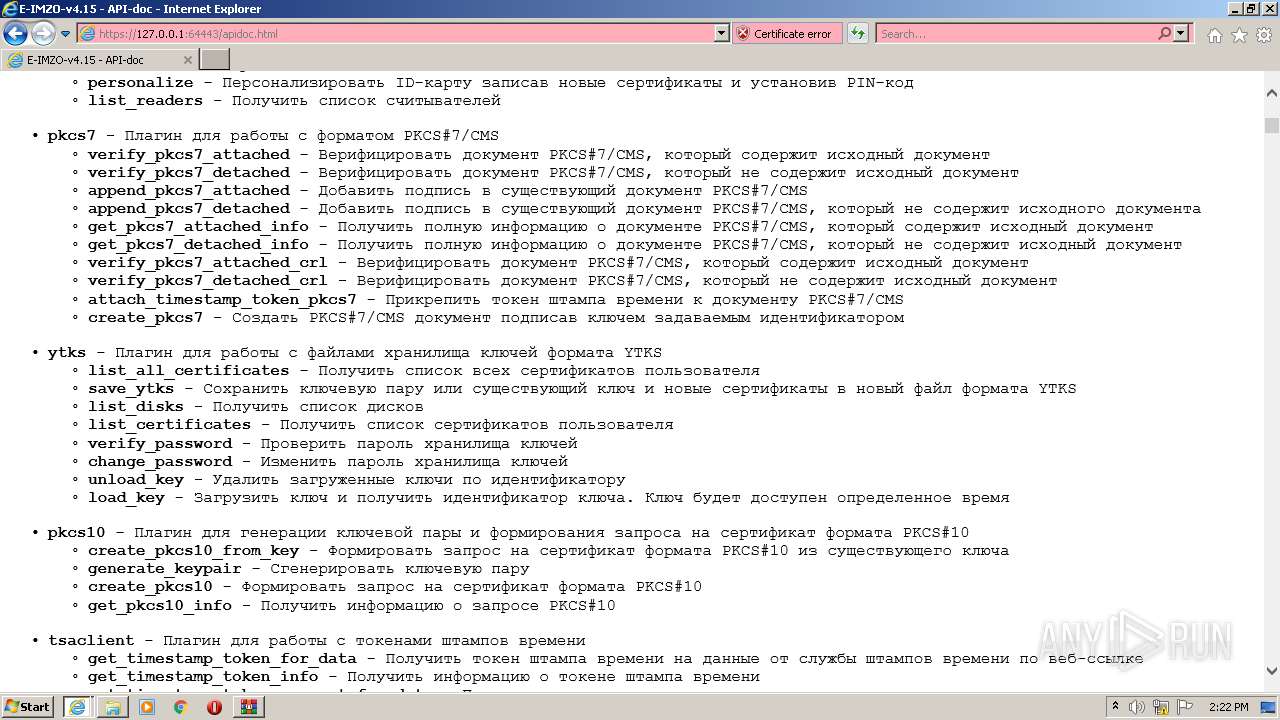Click 'verify_pkcs7_attached' method name
Viewport: 1280px width, 720px height.
(x=189, y=154)
